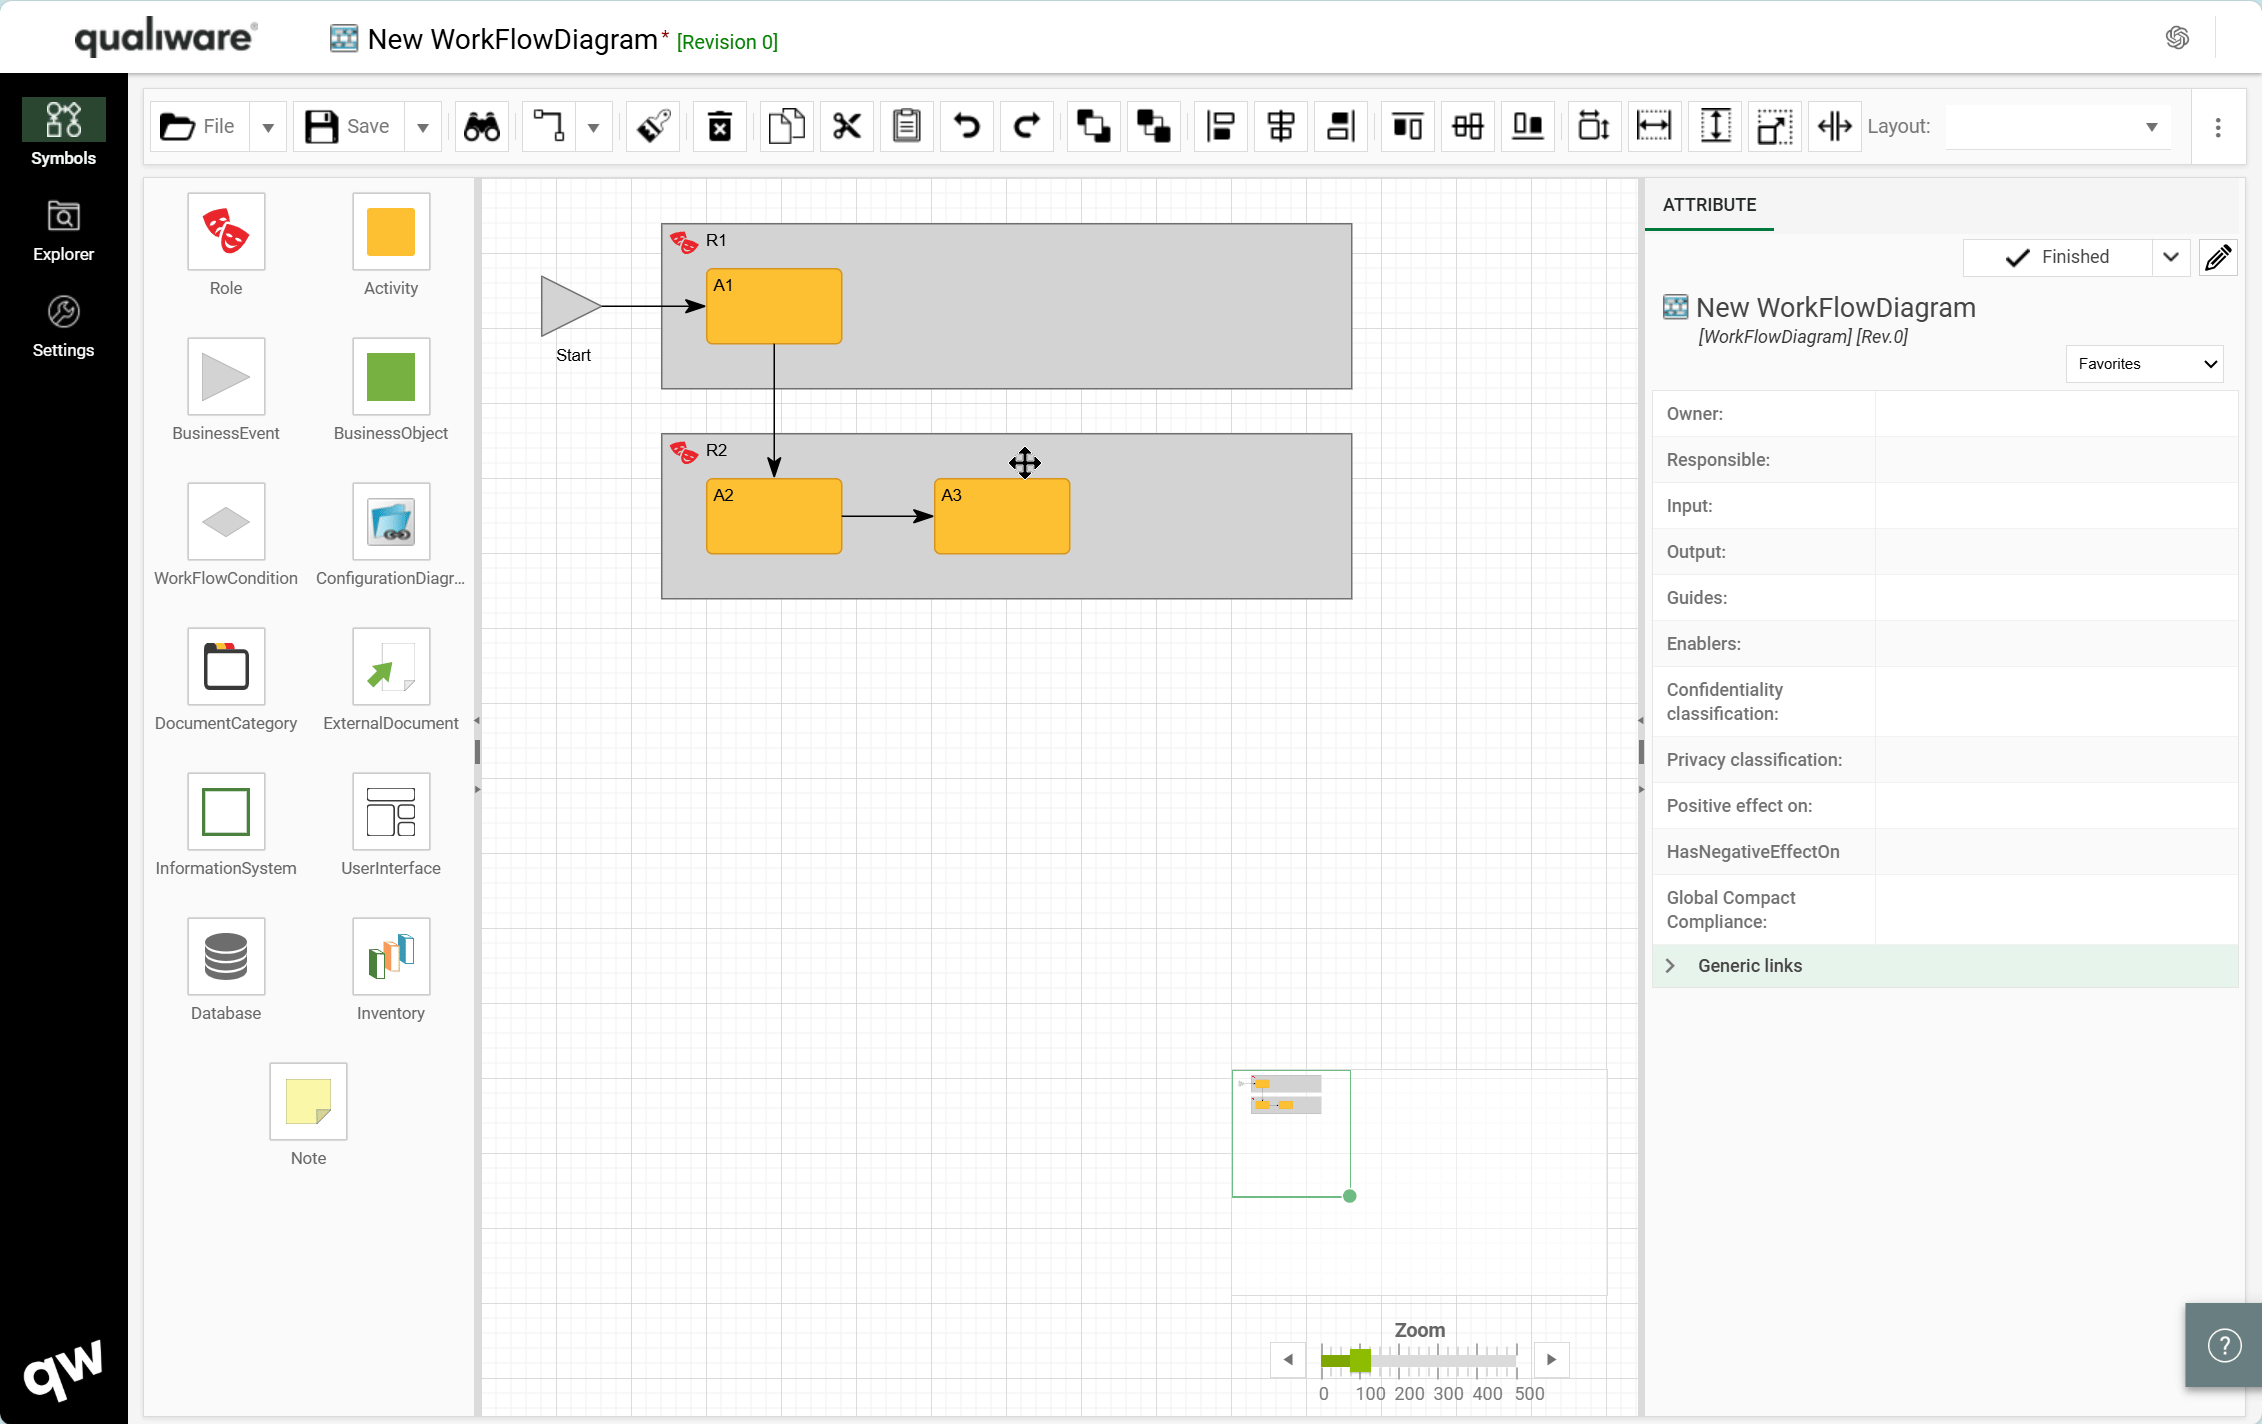Click the binoculars search icon
Image resolution: width=2262 pixels, height=1424 pixels.
(481, 126)
